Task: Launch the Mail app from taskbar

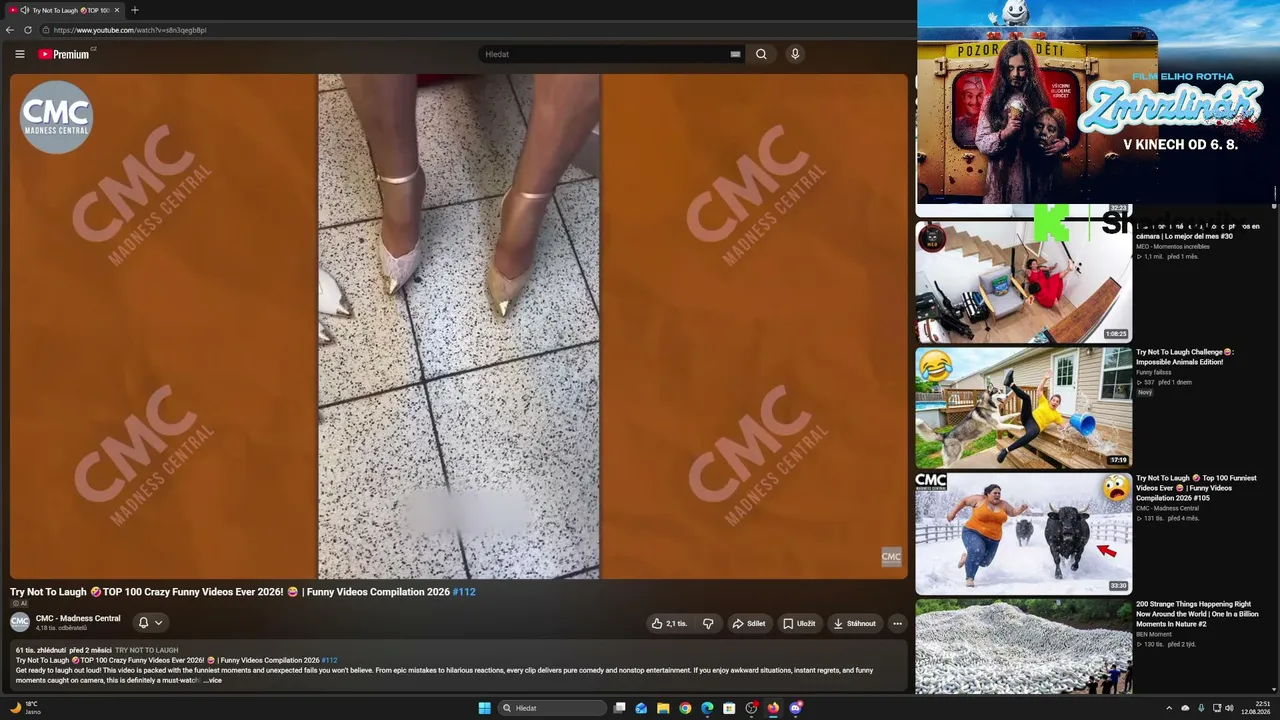Action: click(641, 708)
